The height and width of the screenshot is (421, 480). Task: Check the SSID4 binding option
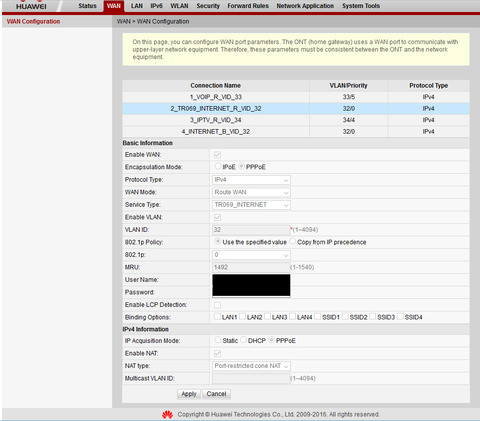(x=400, y=316)
